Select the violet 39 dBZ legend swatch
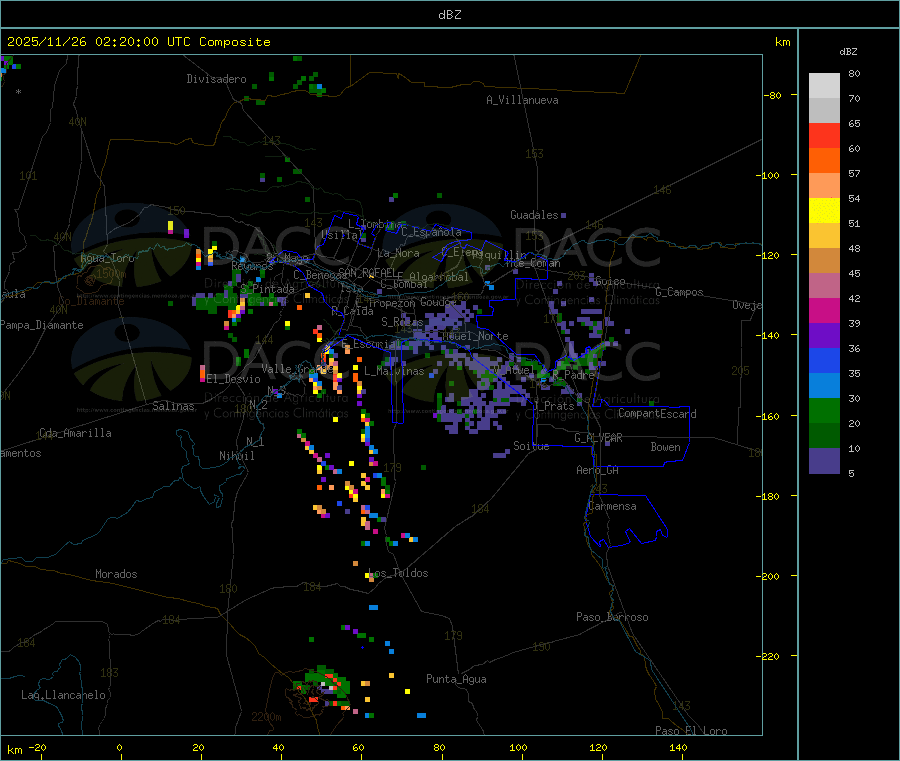The image size is (900, 761). [x=824, y=336]
